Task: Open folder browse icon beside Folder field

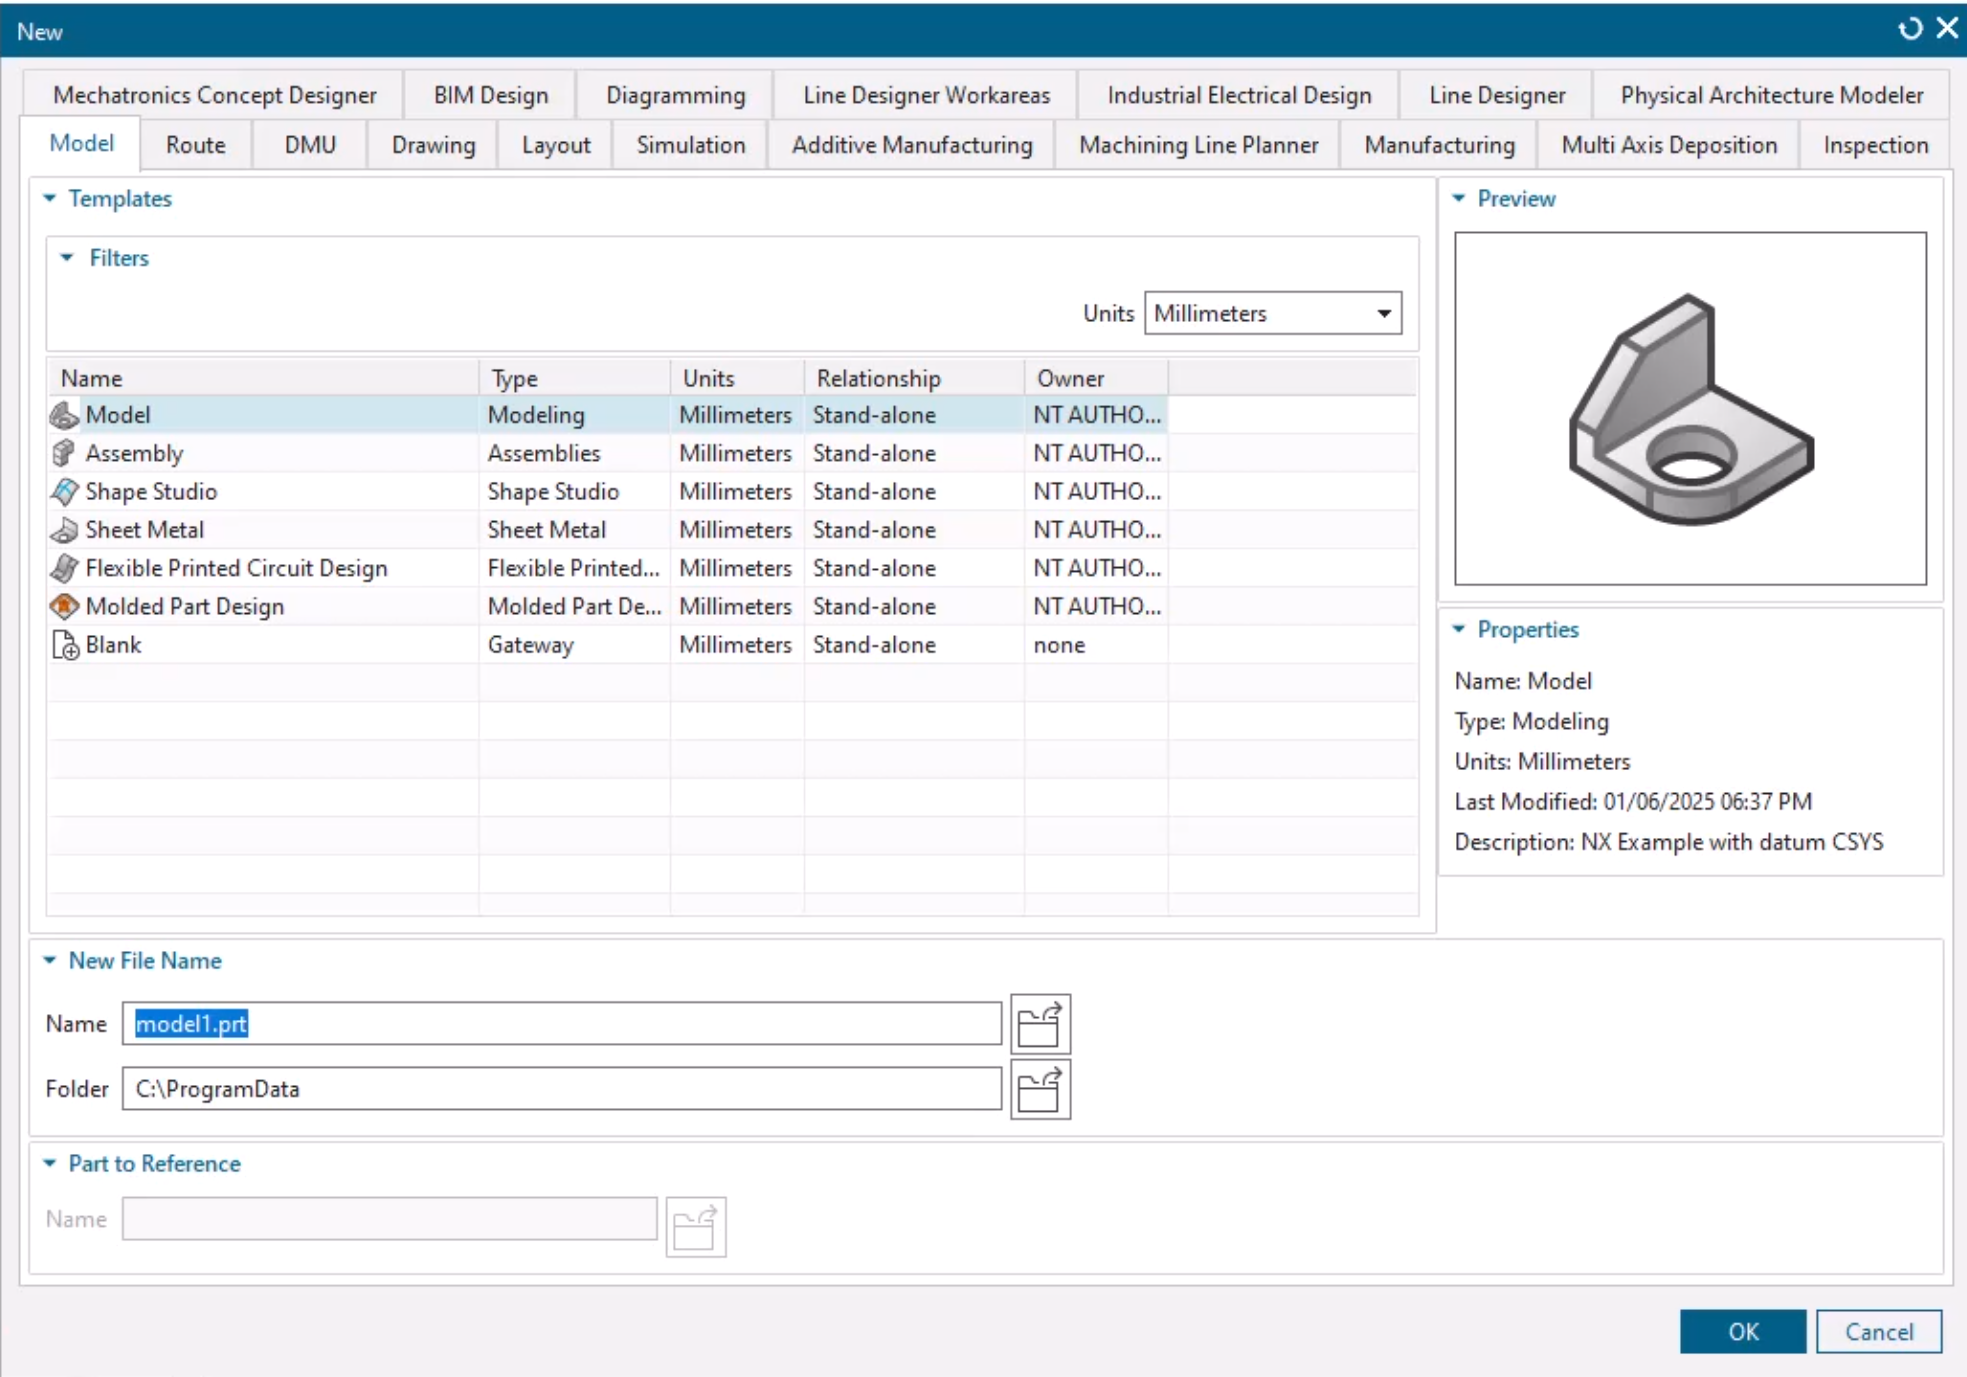Action: (1040, 1089)
